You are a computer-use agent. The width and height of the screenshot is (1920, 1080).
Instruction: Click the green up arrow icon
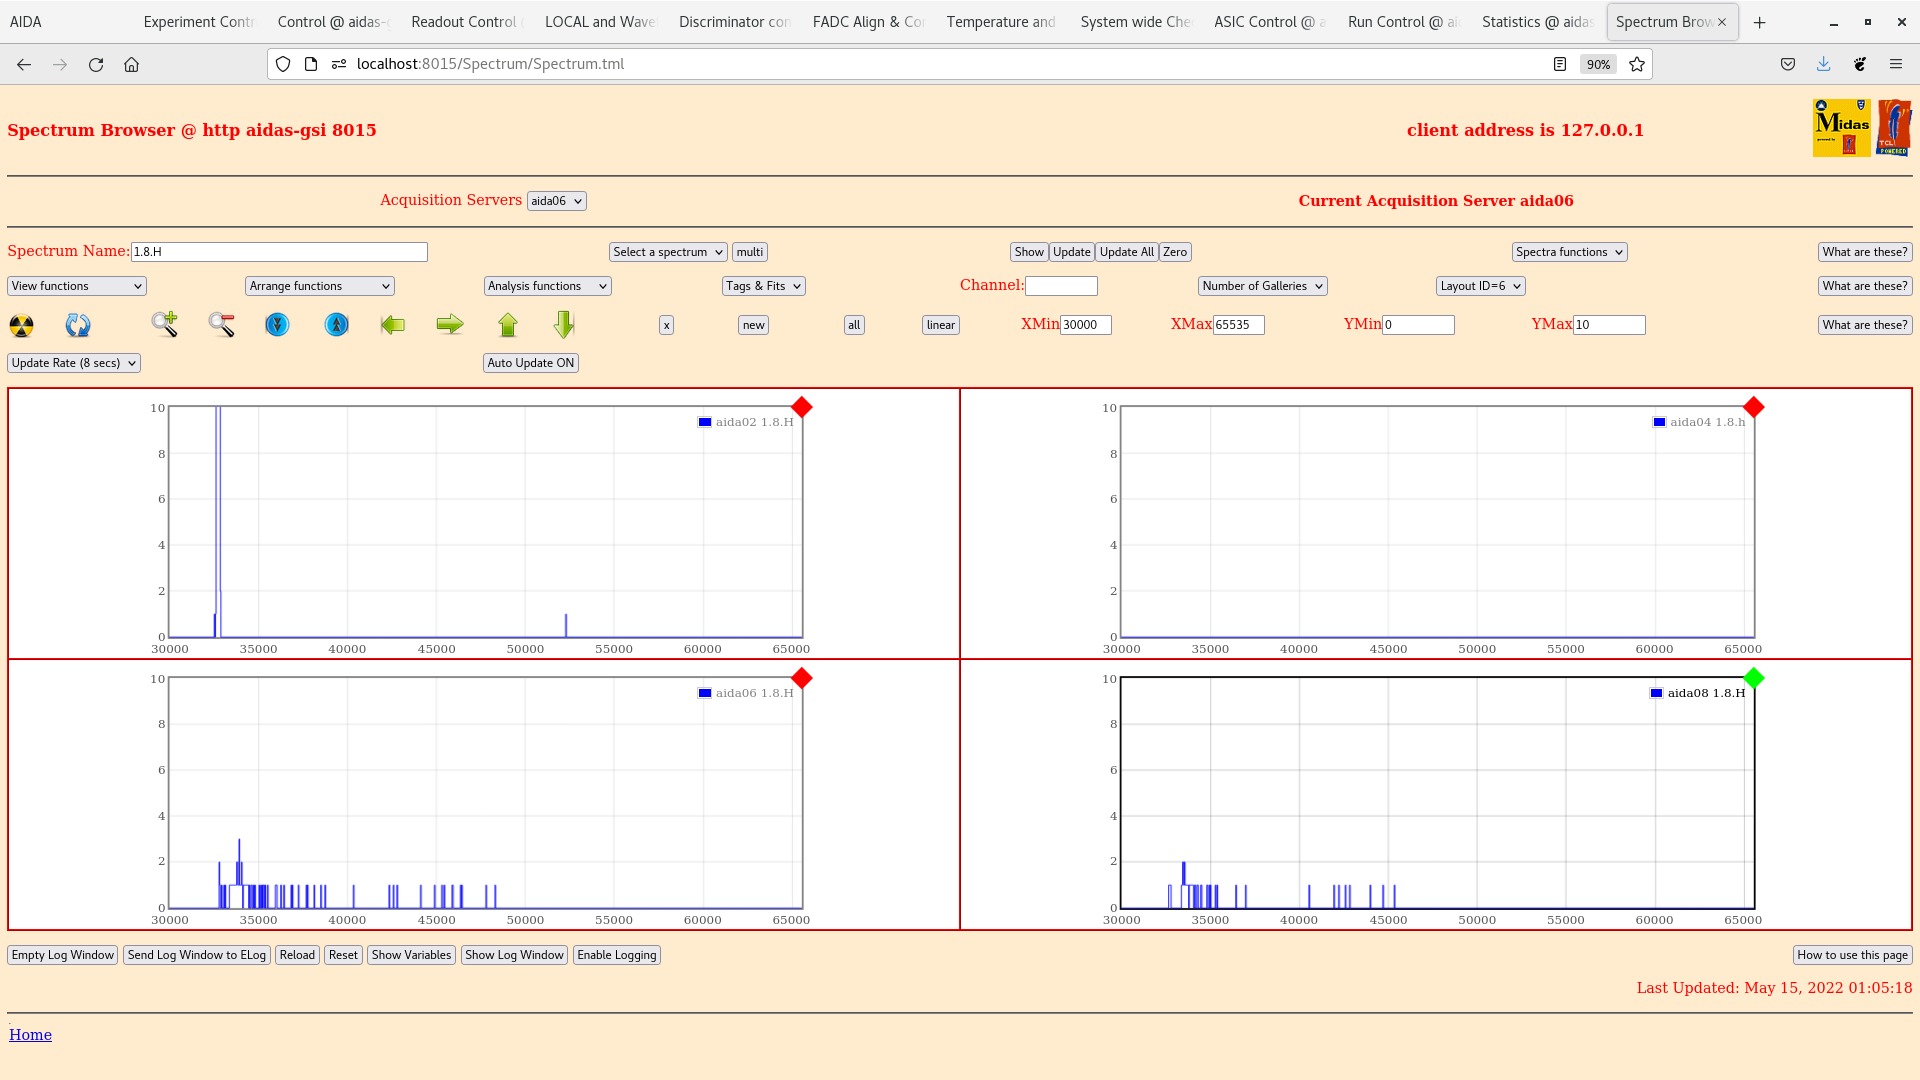click(508, 325)
